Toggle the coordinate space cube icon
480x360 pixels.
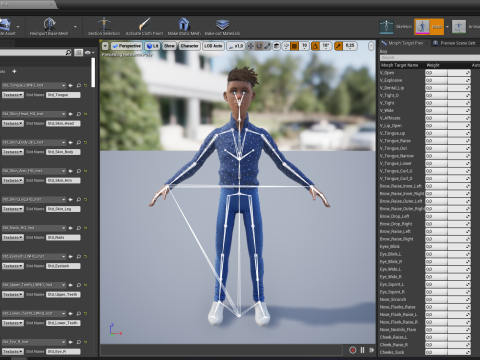[276, 46]
